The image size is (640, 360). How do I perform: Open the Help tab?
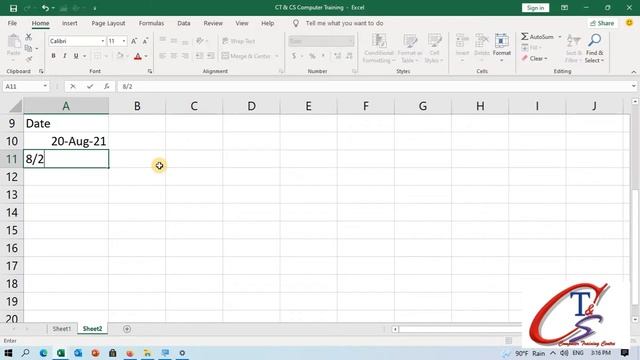pyautogui.click(x=267, y=23)
